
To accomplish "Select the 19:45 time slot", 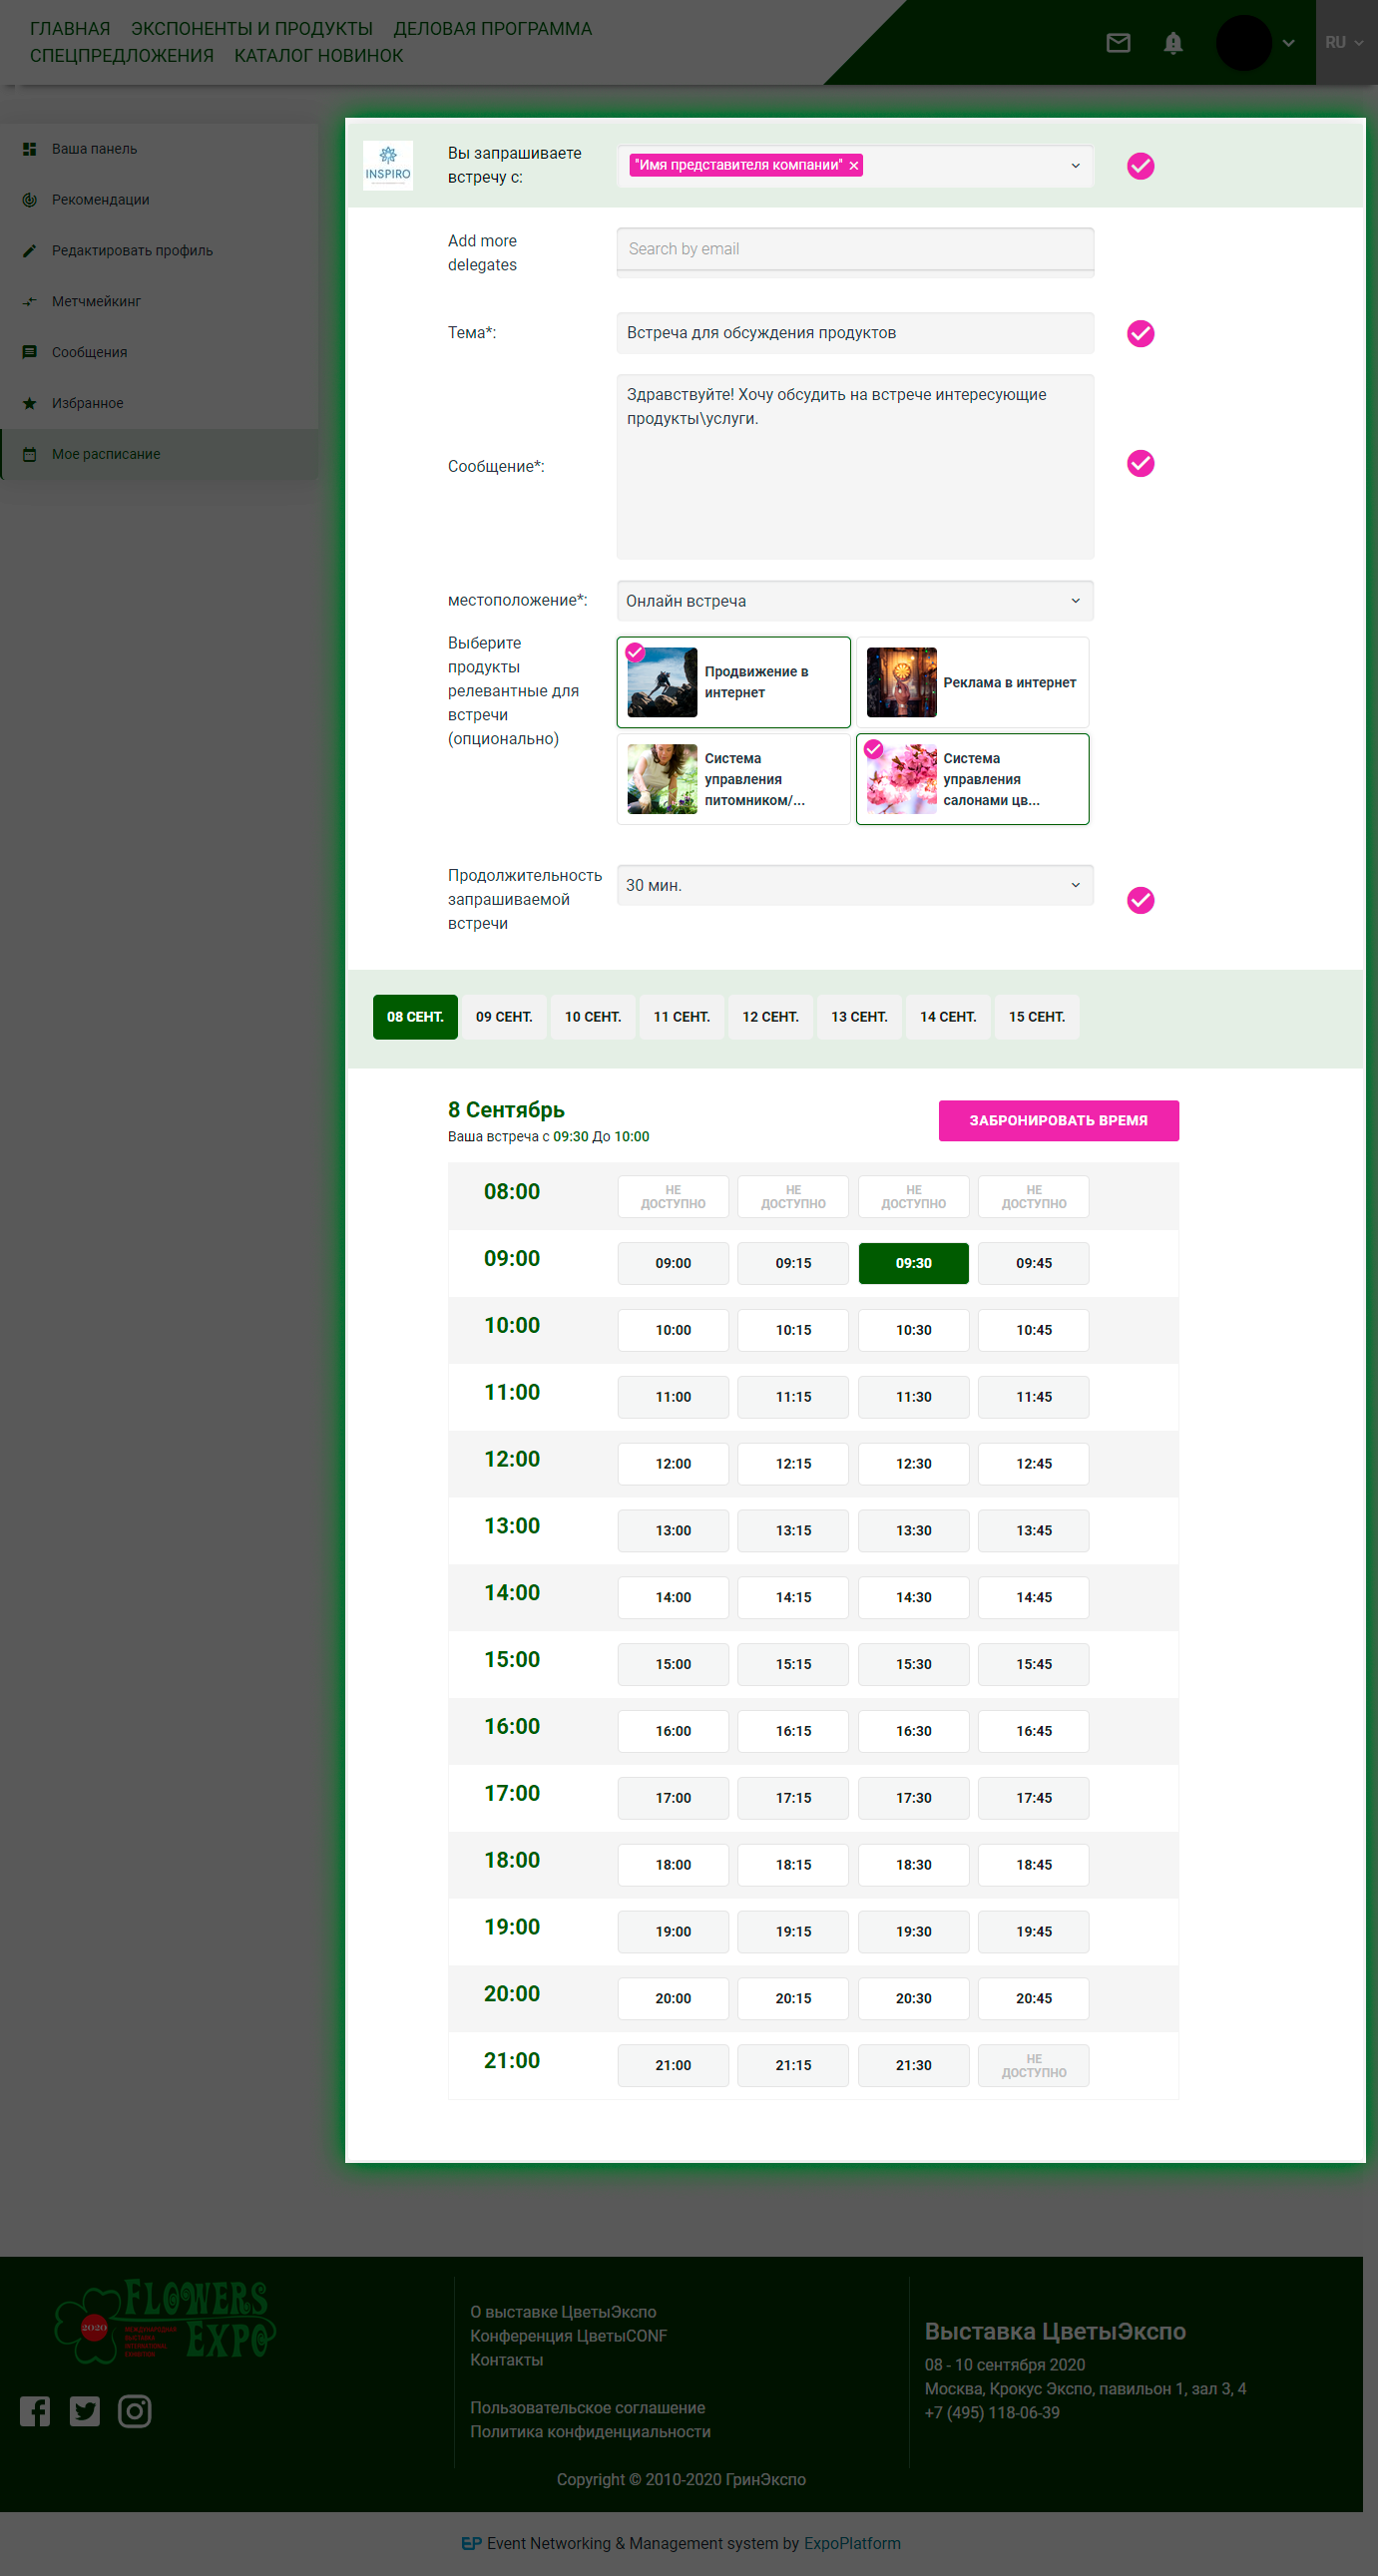I will tap(1034, 1931).
